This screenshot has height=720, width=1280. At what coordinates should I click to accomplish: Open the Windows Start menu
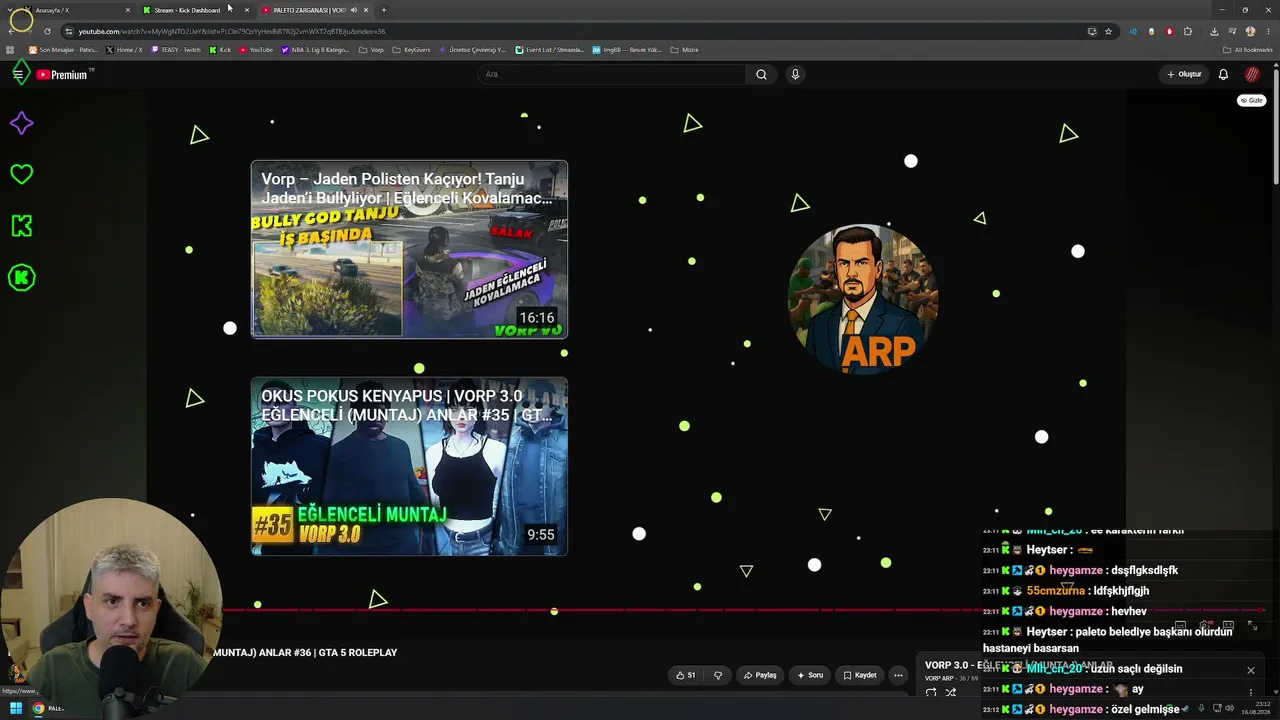tap(15, 708)
